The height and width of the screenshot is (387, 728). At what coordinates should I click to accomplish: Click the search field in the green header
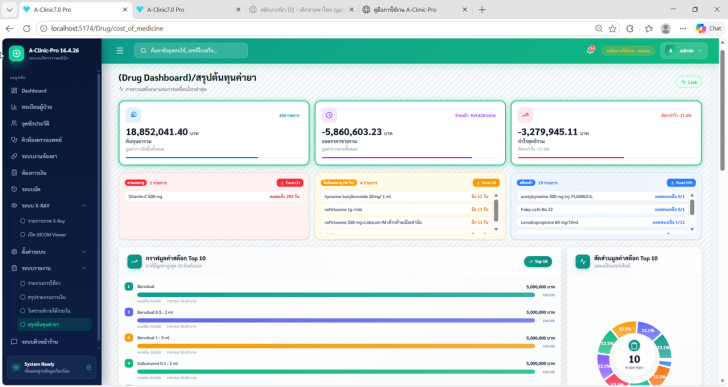pyautogui.click(x=191, y=51)
